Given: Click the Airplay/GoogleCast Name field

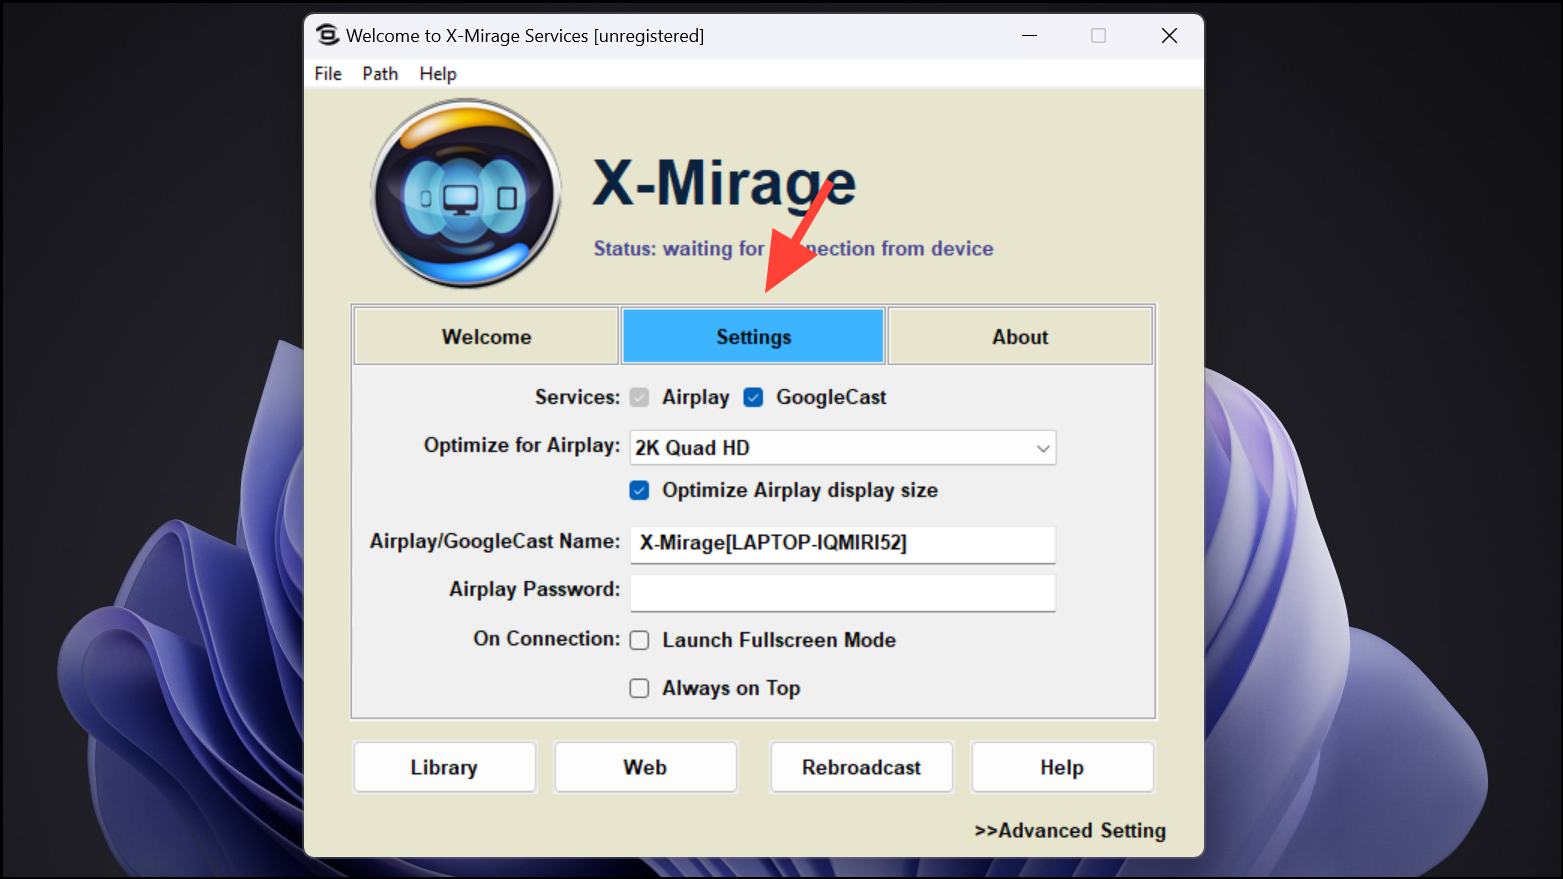Looking at the screenshot, I should (x=843, y=543).
